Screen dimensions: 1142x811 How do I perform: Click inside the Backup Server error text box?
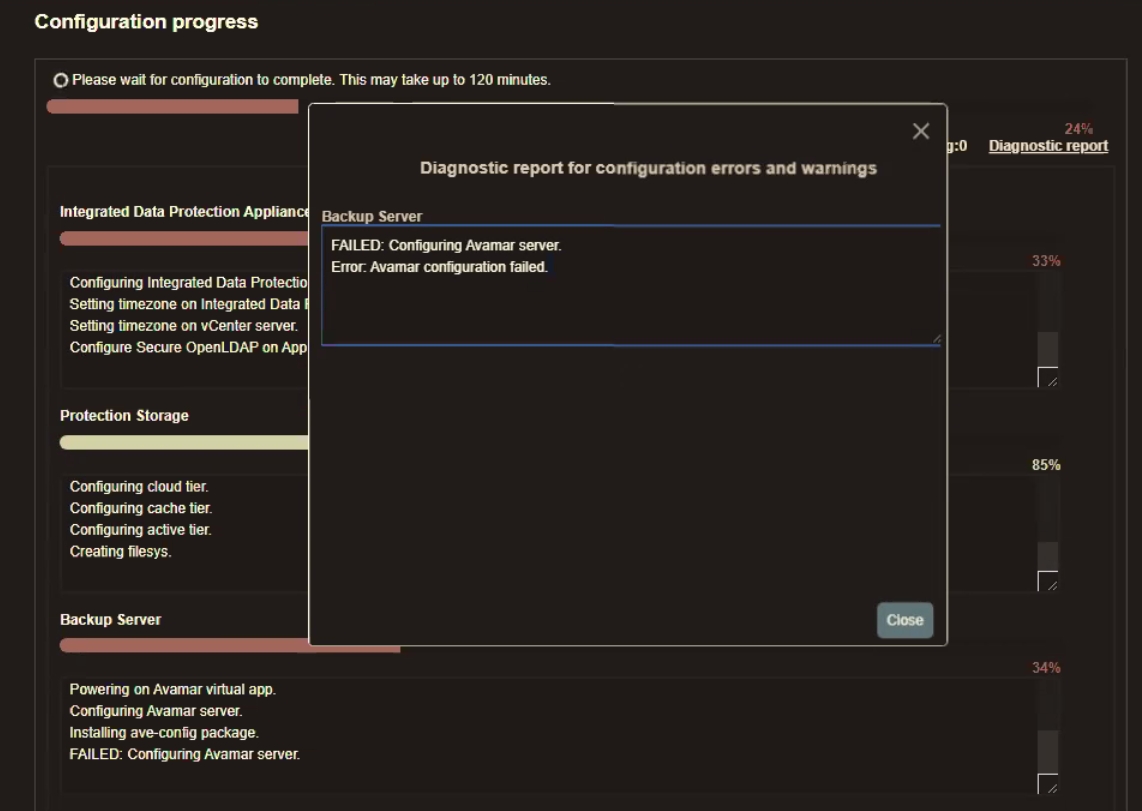point(631,285)
